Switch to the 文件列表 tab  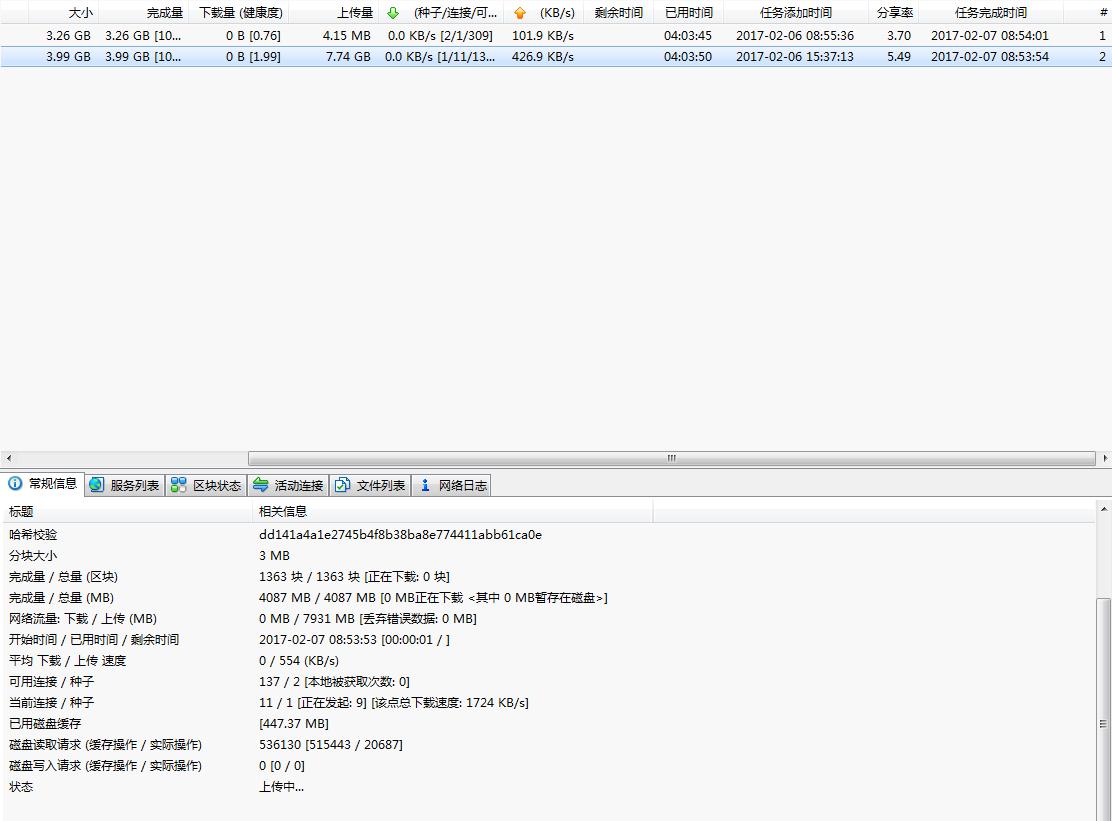(370, 485)
